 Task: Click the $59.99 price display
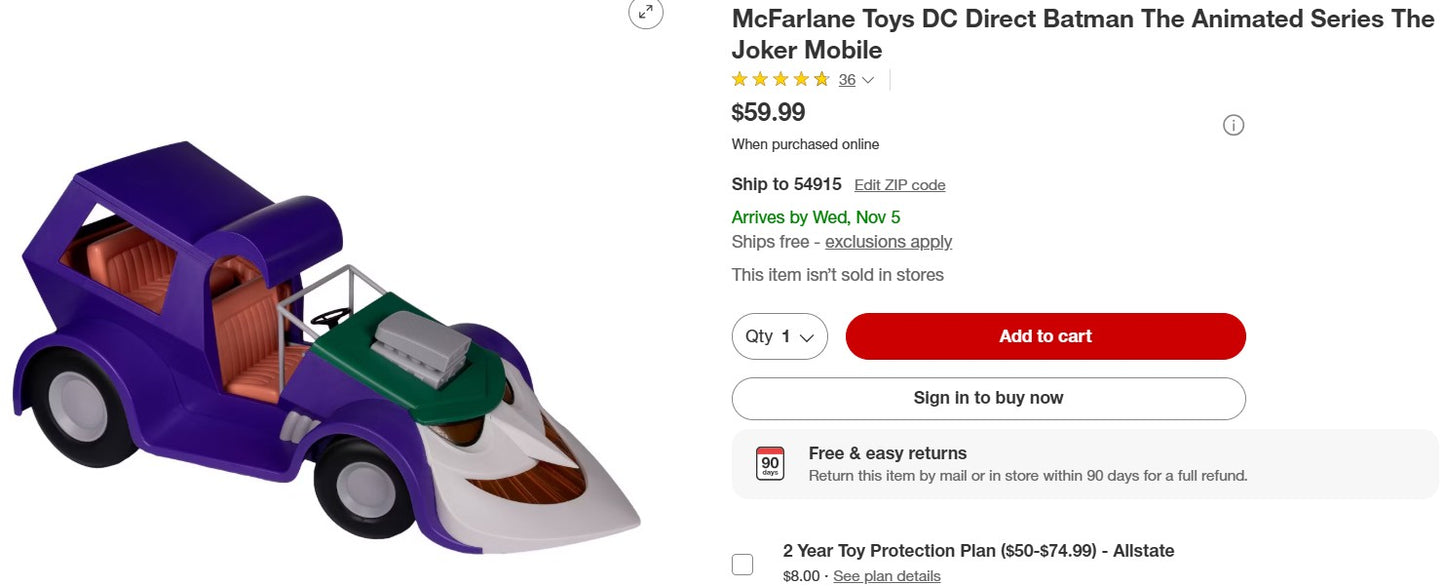(x=768, y=112)
